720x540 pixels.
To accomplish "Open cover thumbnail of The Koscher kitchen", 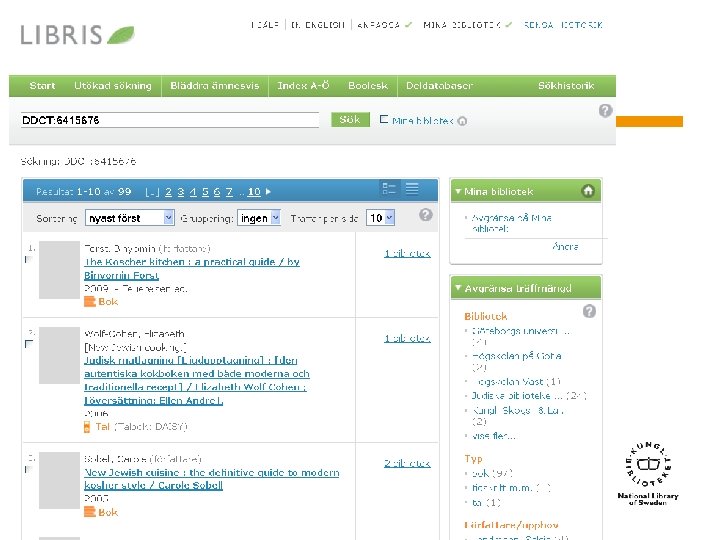I will [59, 270].
